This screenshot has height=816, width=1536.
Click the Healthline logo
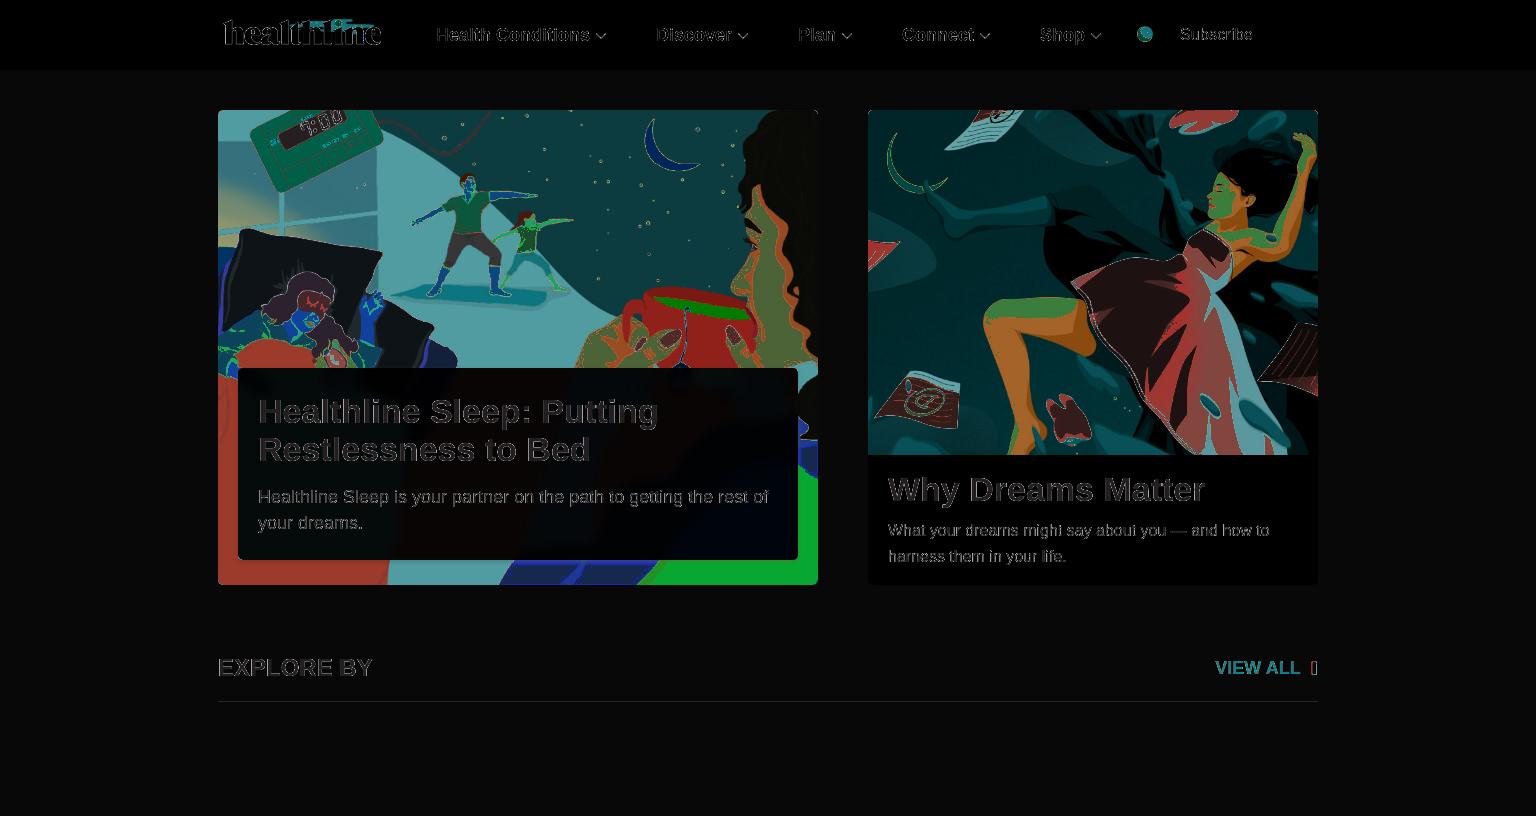coord(302,33)
